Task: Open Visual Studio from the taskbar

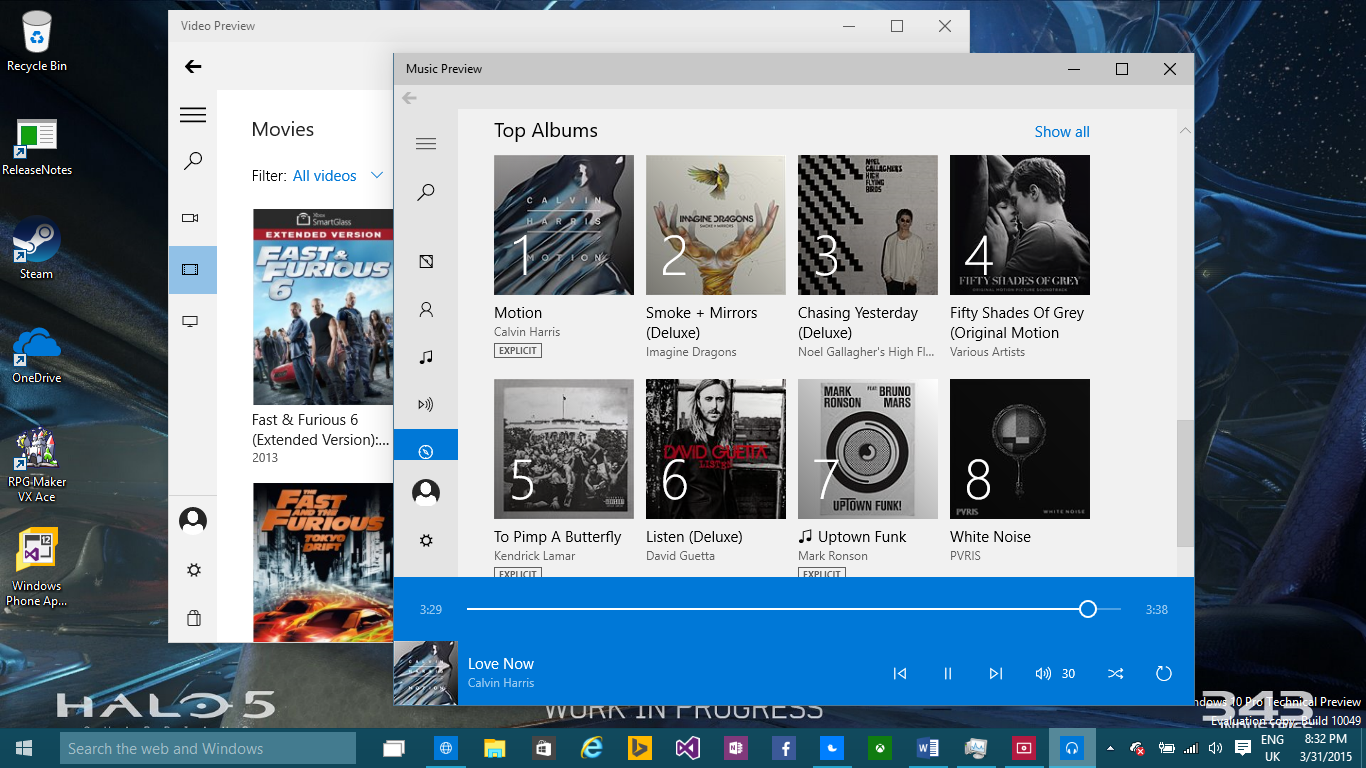Action: pos(687,748)
